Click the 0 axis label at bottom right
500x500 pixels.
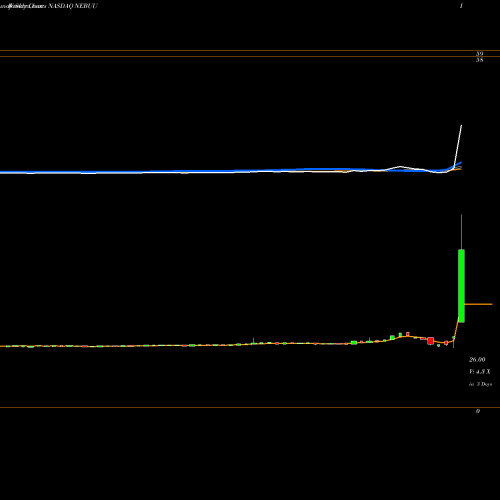point(478,411)
